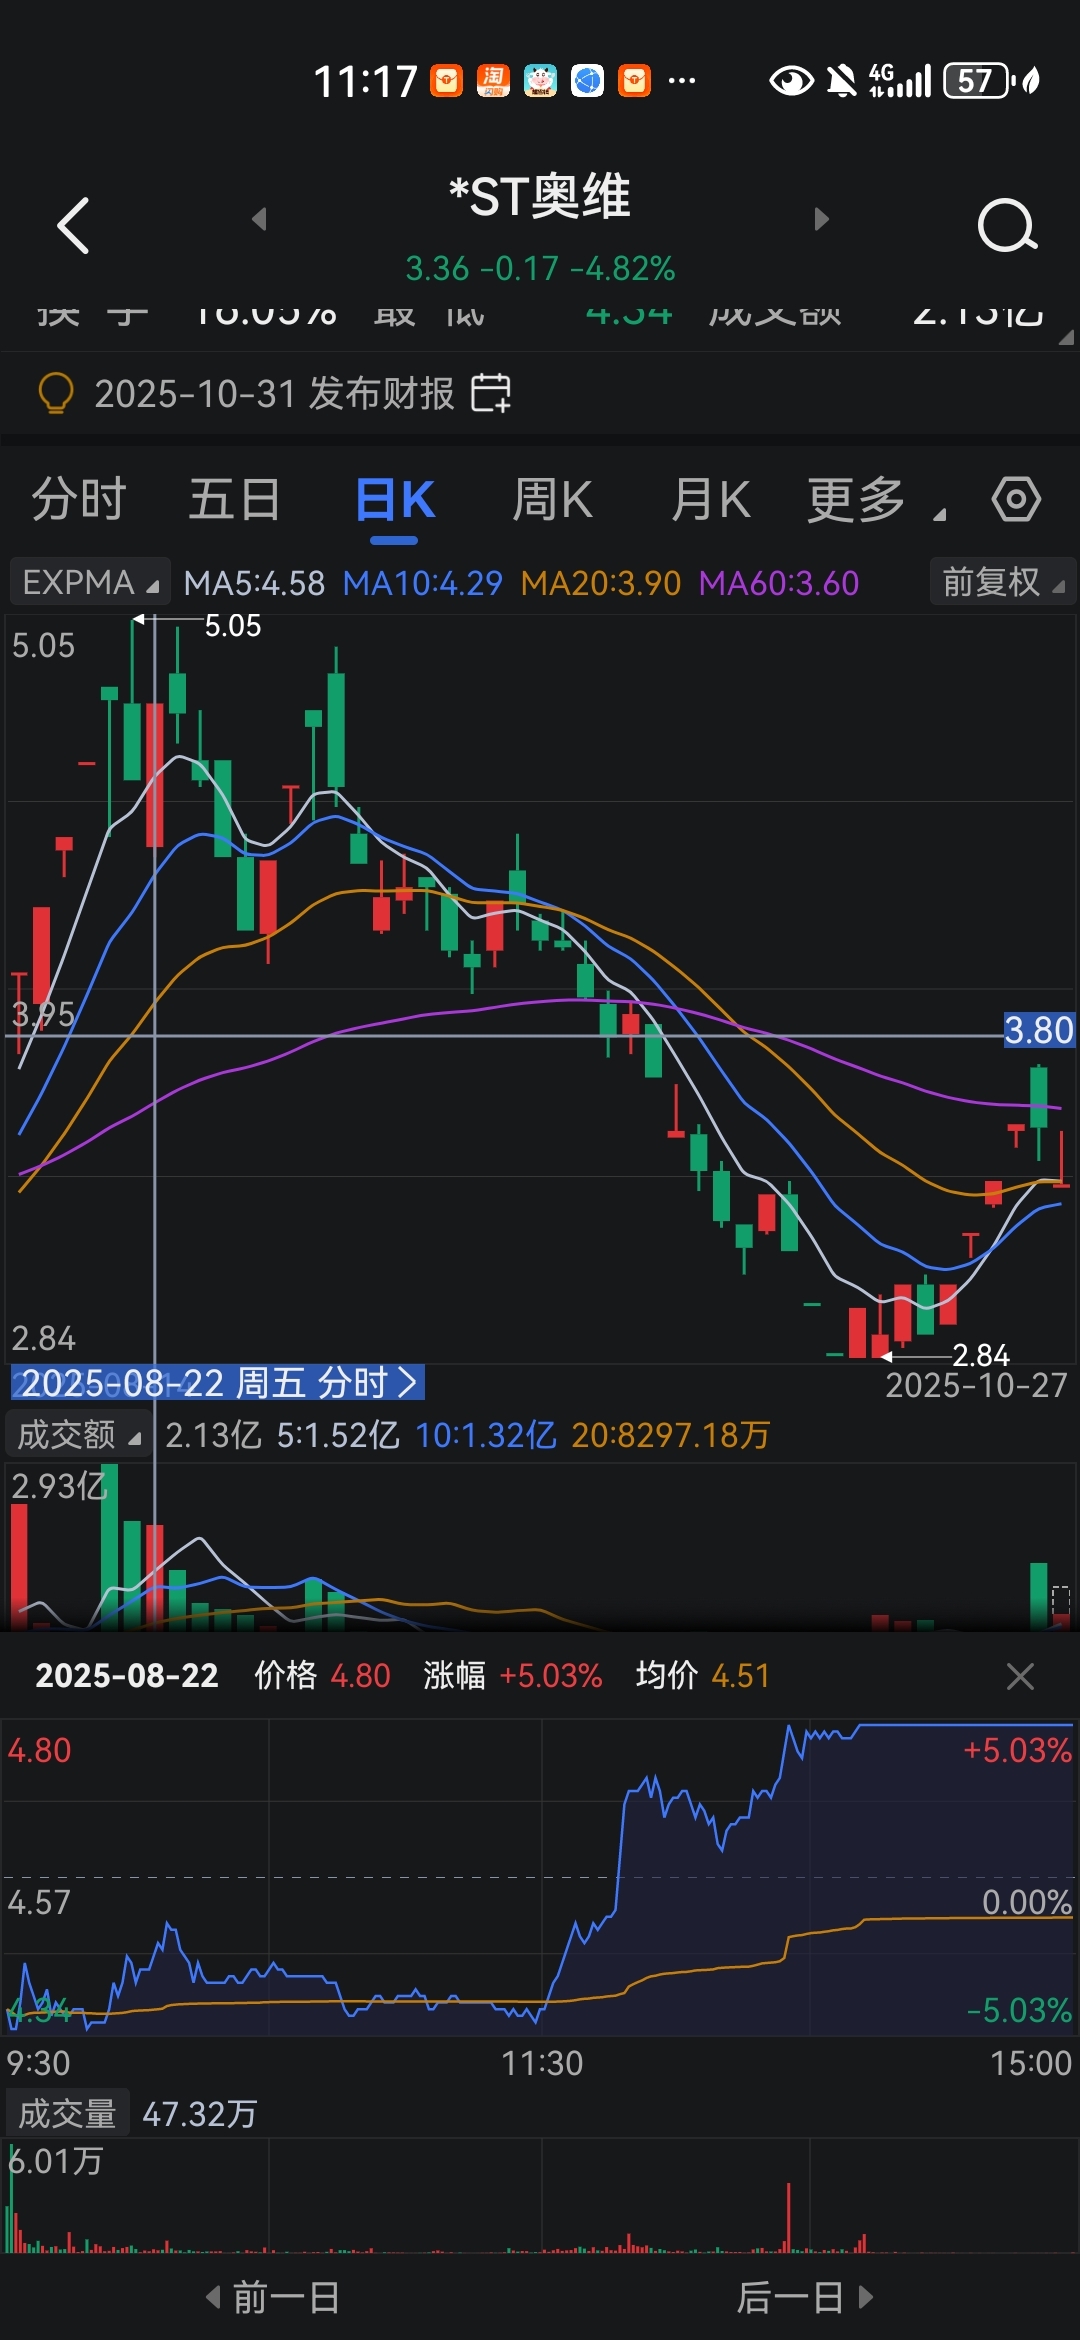Tap the lightbulb tip icon
The image size is (1080, 2340).
pos(56,393)
